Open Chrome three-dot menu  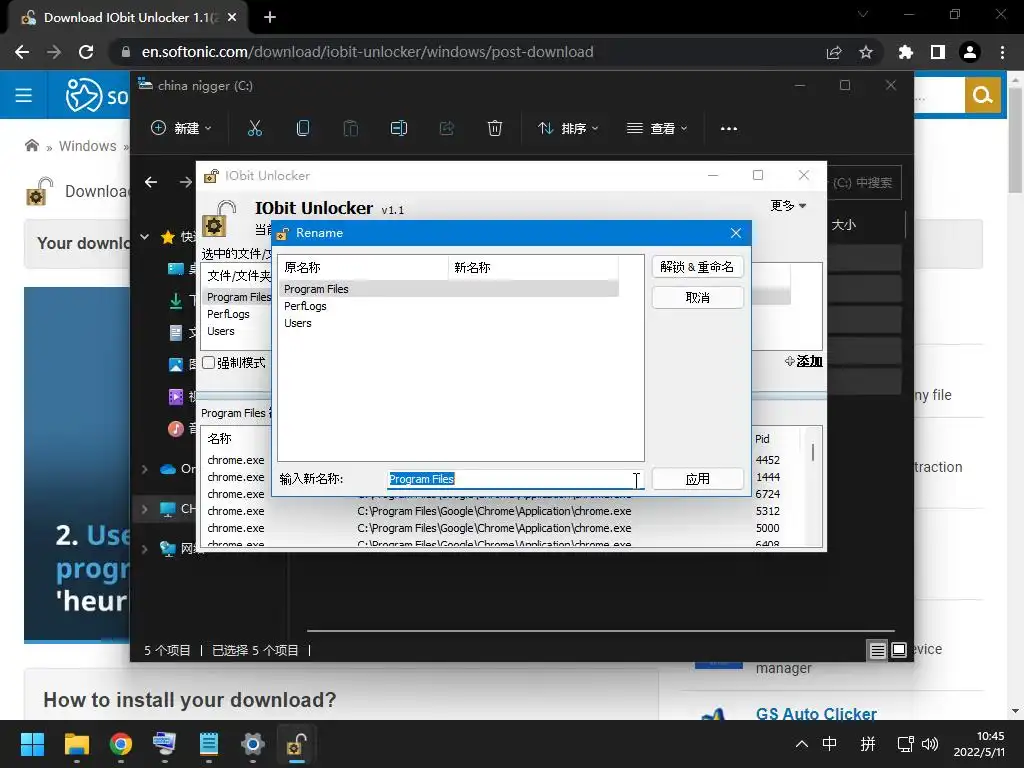click(1002, 52)
